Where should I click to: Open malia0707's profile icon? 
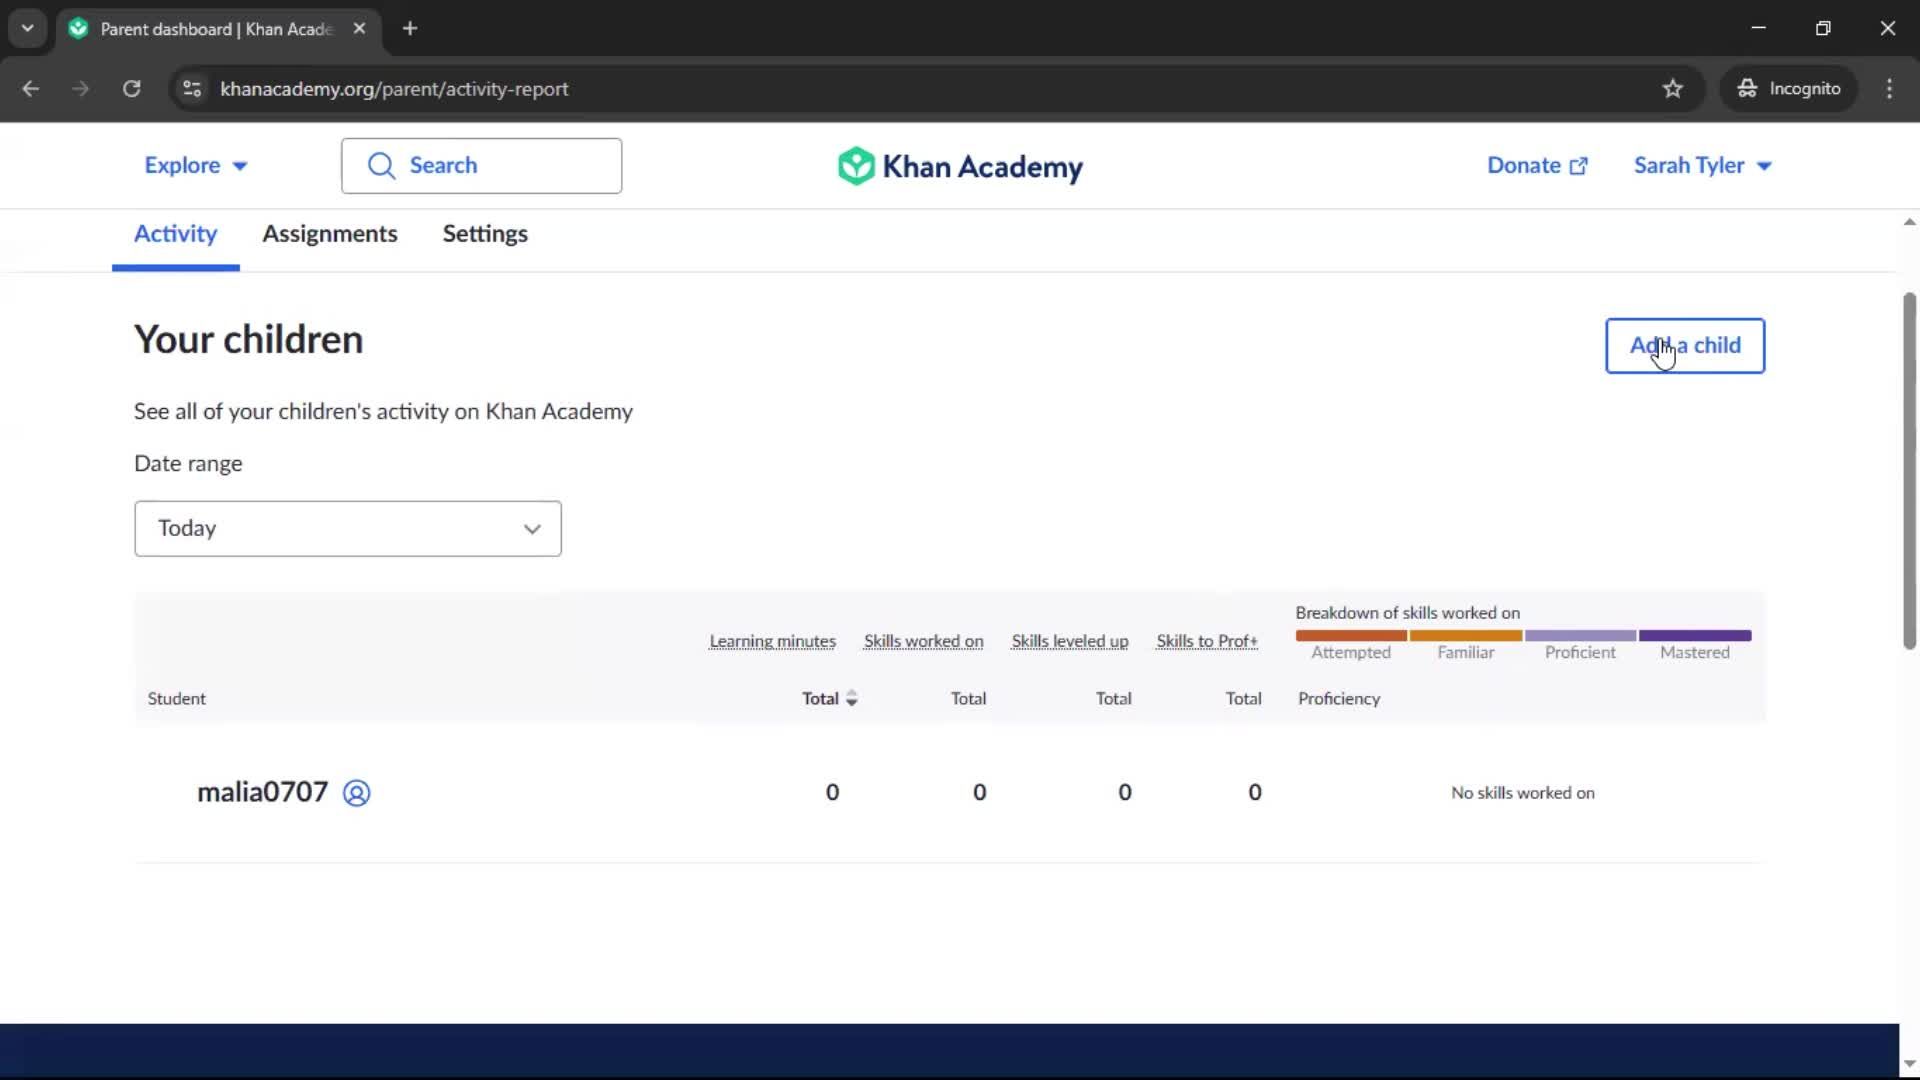point(356,793)
